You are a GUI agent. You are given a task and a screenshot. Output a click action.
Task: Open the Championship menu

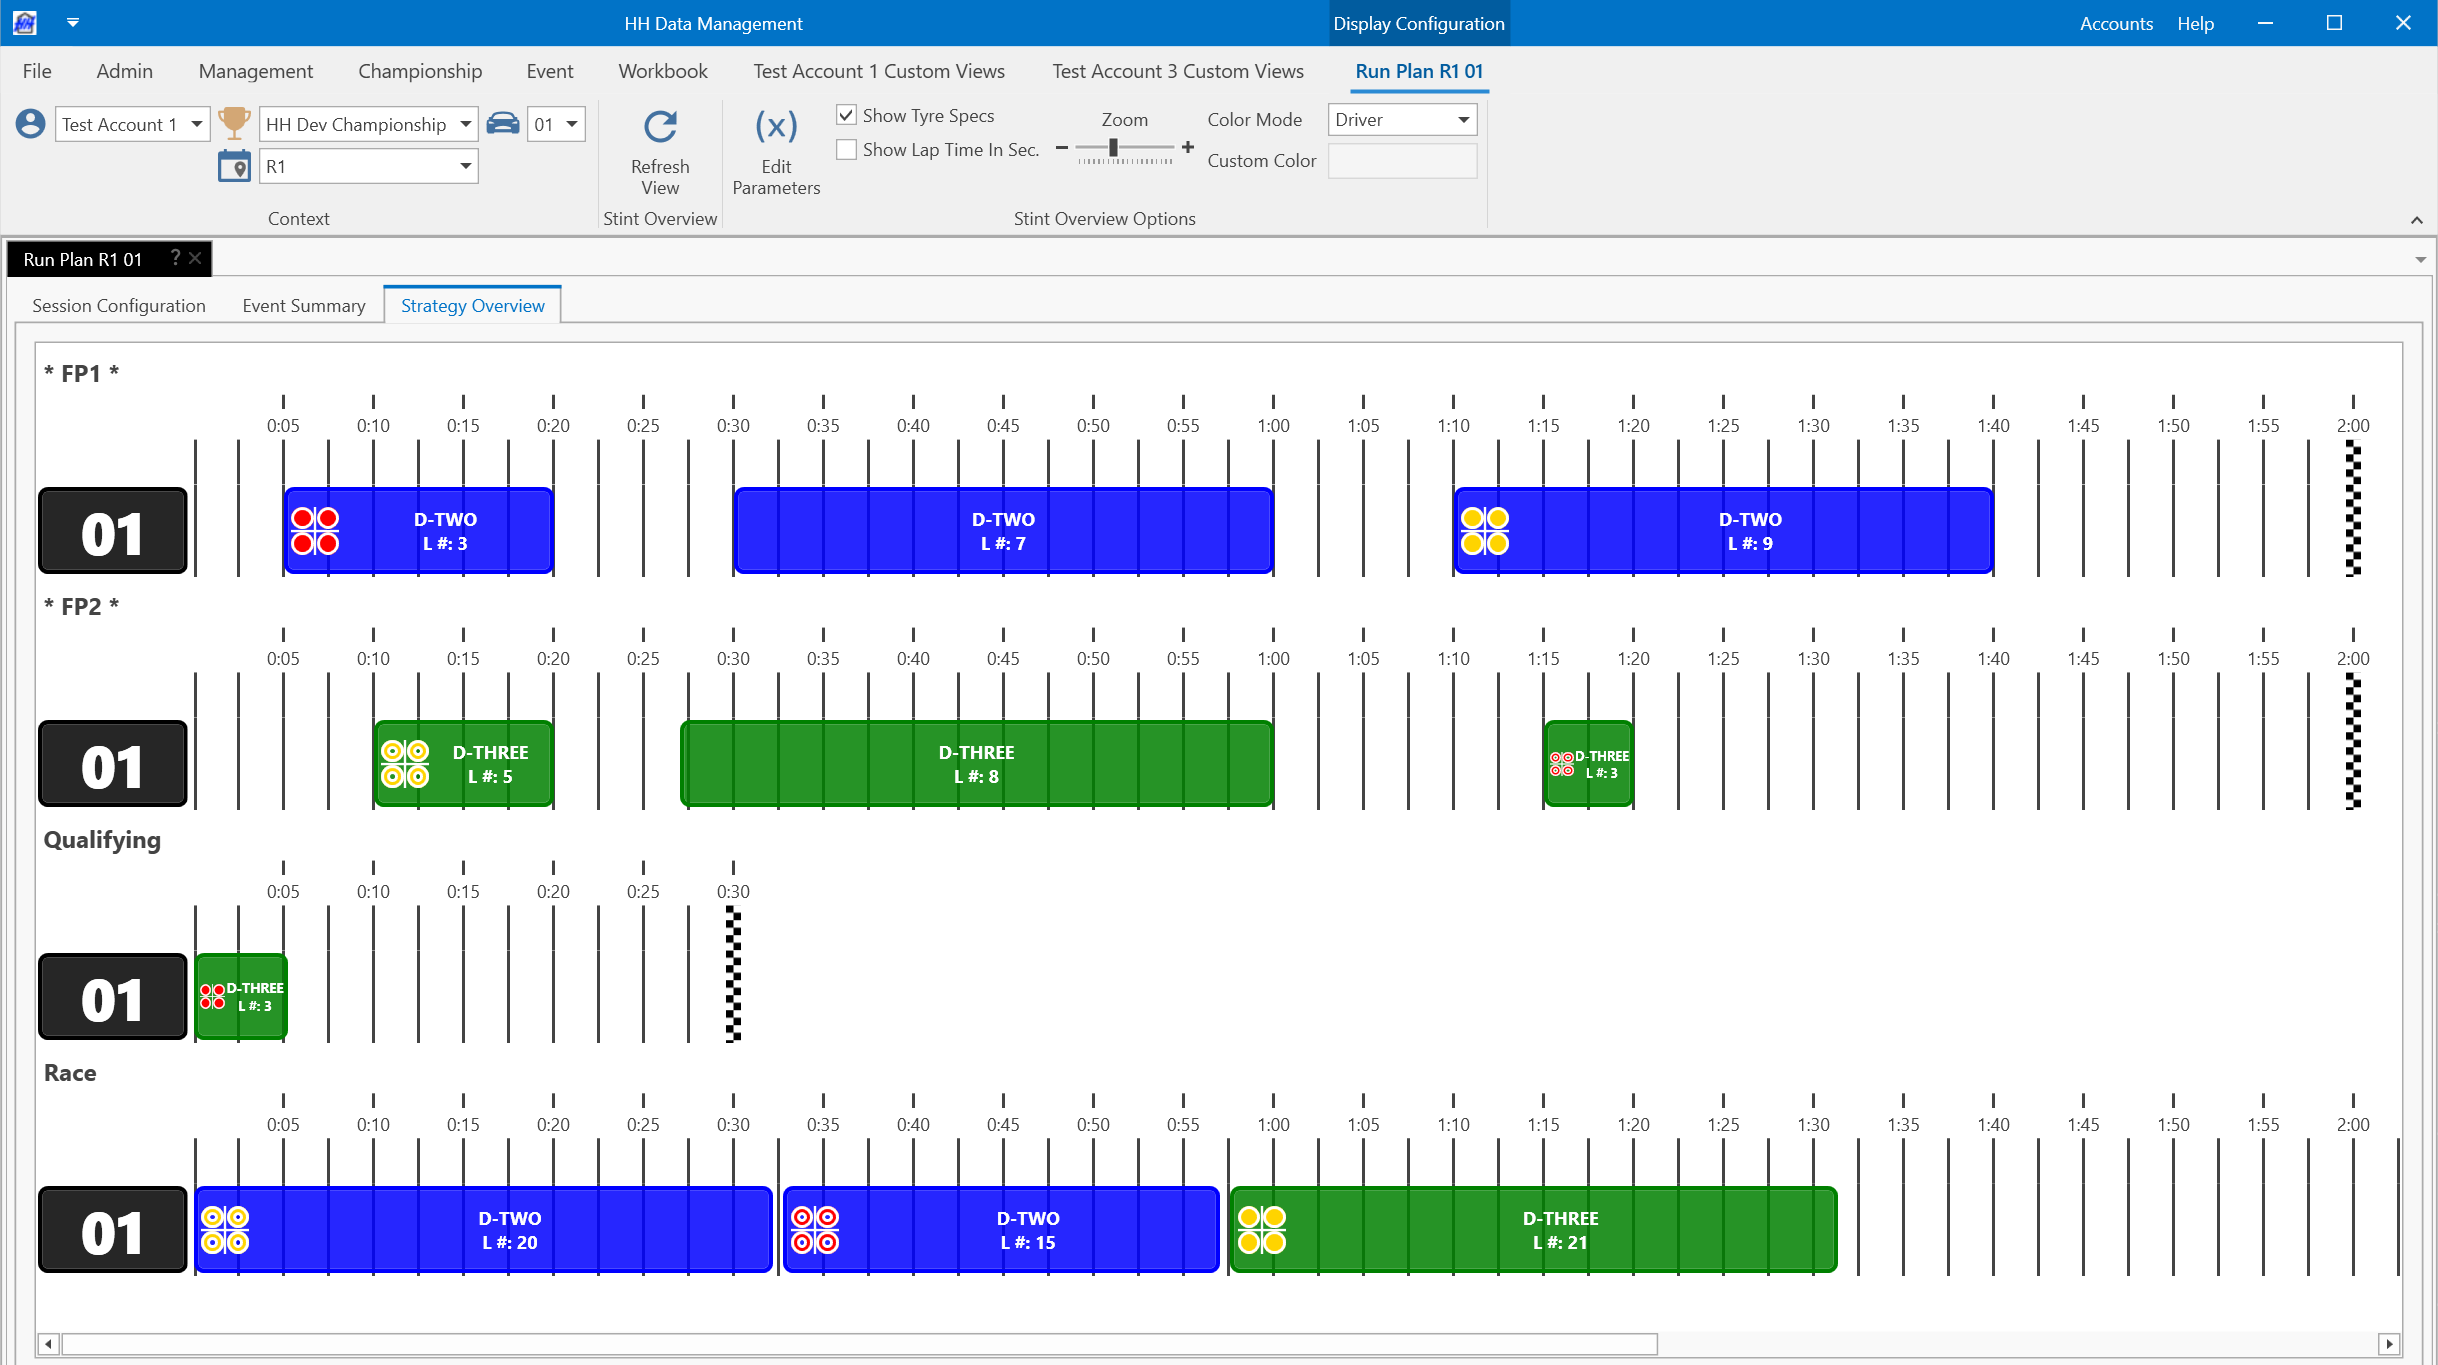[420, 71]
